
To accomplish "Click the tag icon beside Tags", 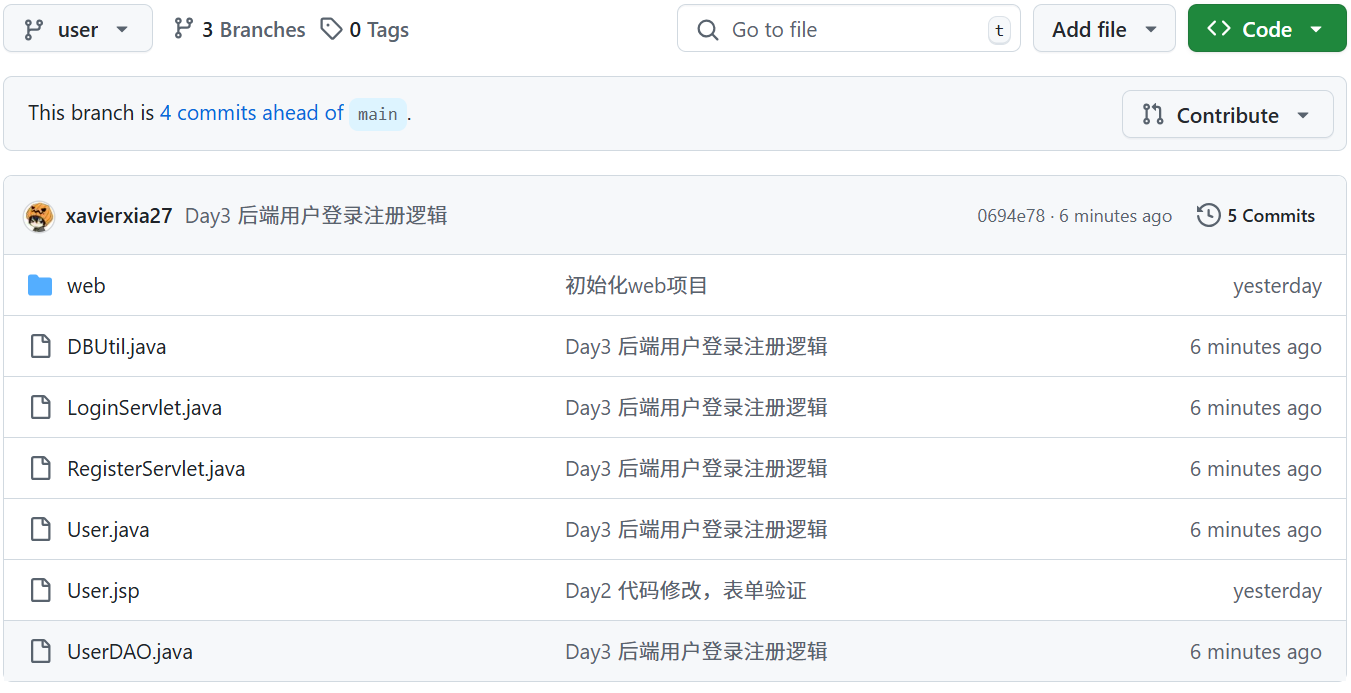I will tap(331, 29).
